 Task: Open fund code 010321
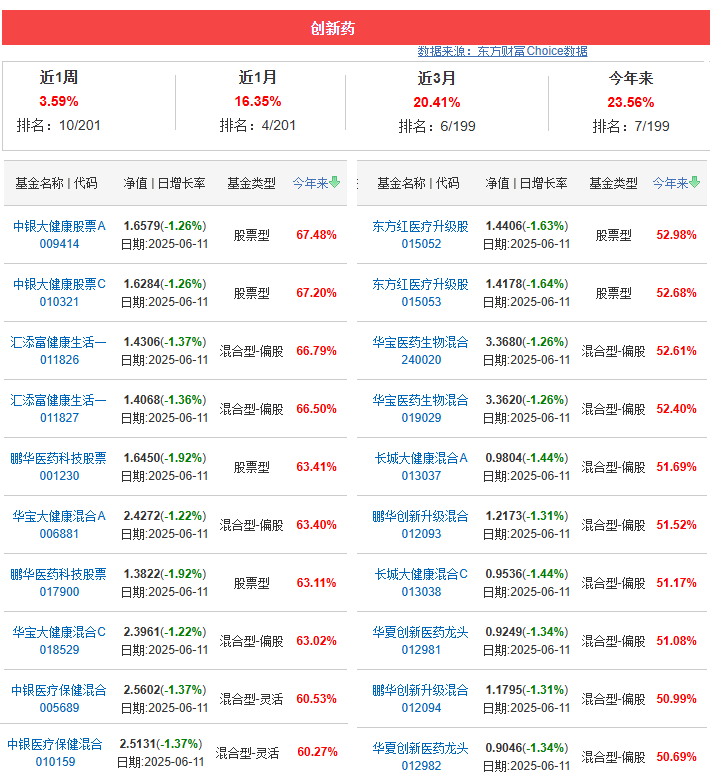pos(59,302)
